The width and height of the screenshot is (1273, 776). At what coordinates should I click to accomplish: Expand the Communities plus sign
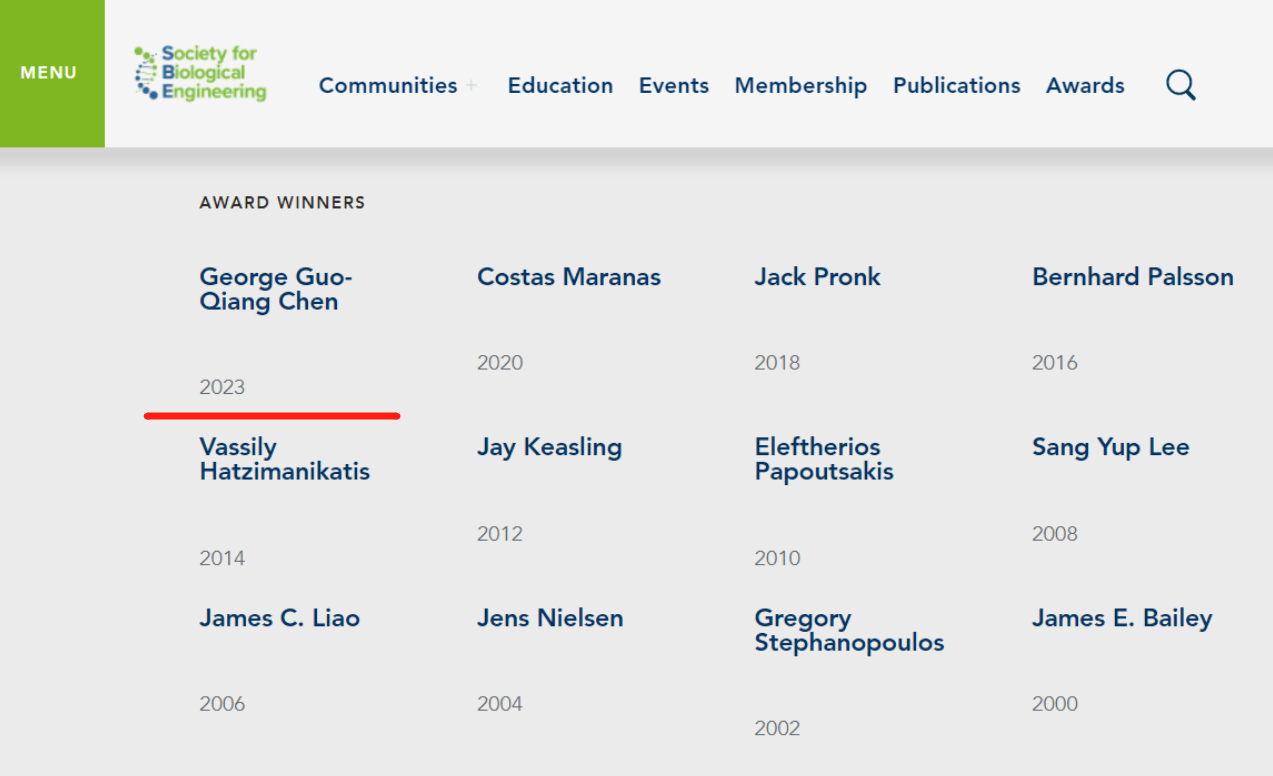(x=471, y=86)
